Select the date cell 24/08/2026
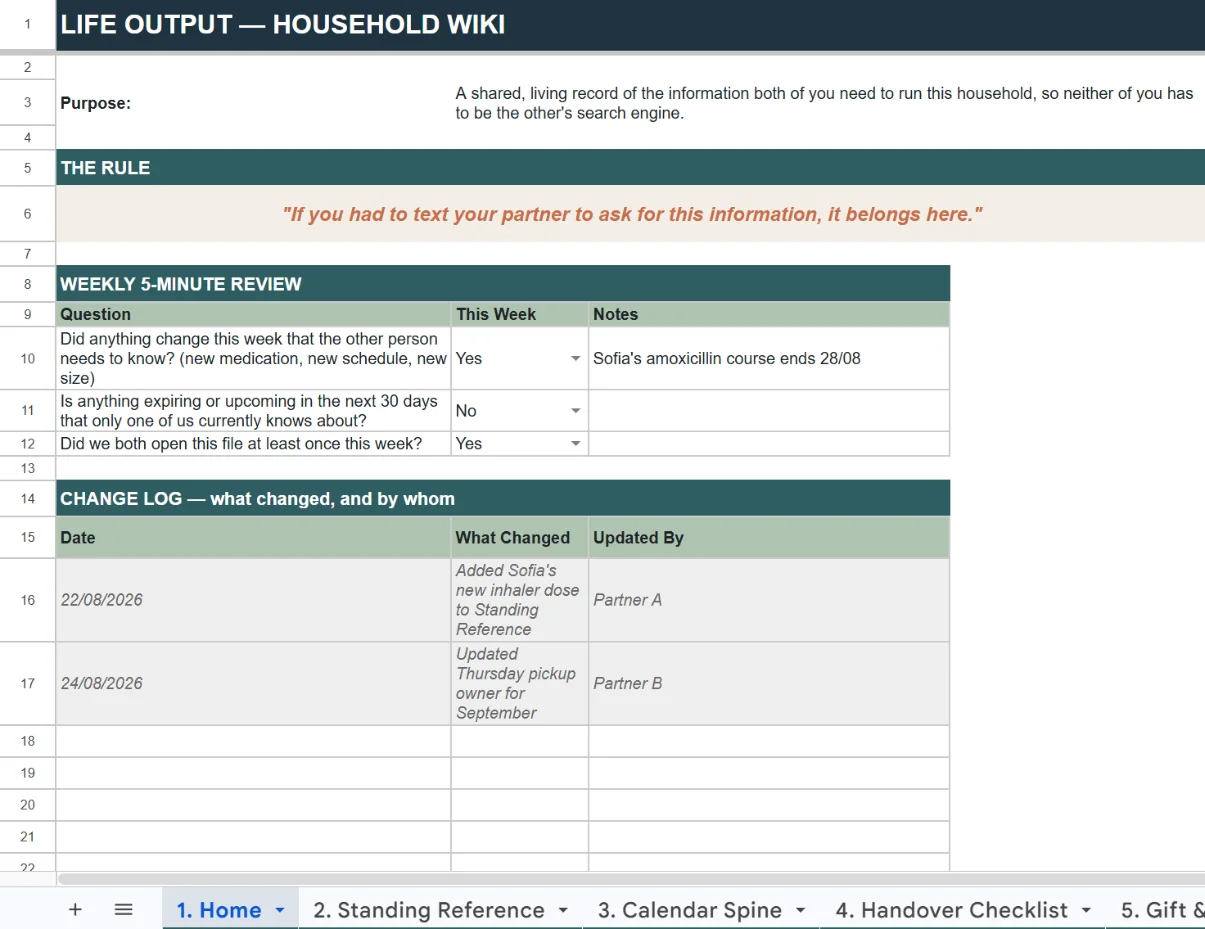 tap(253, 683)
